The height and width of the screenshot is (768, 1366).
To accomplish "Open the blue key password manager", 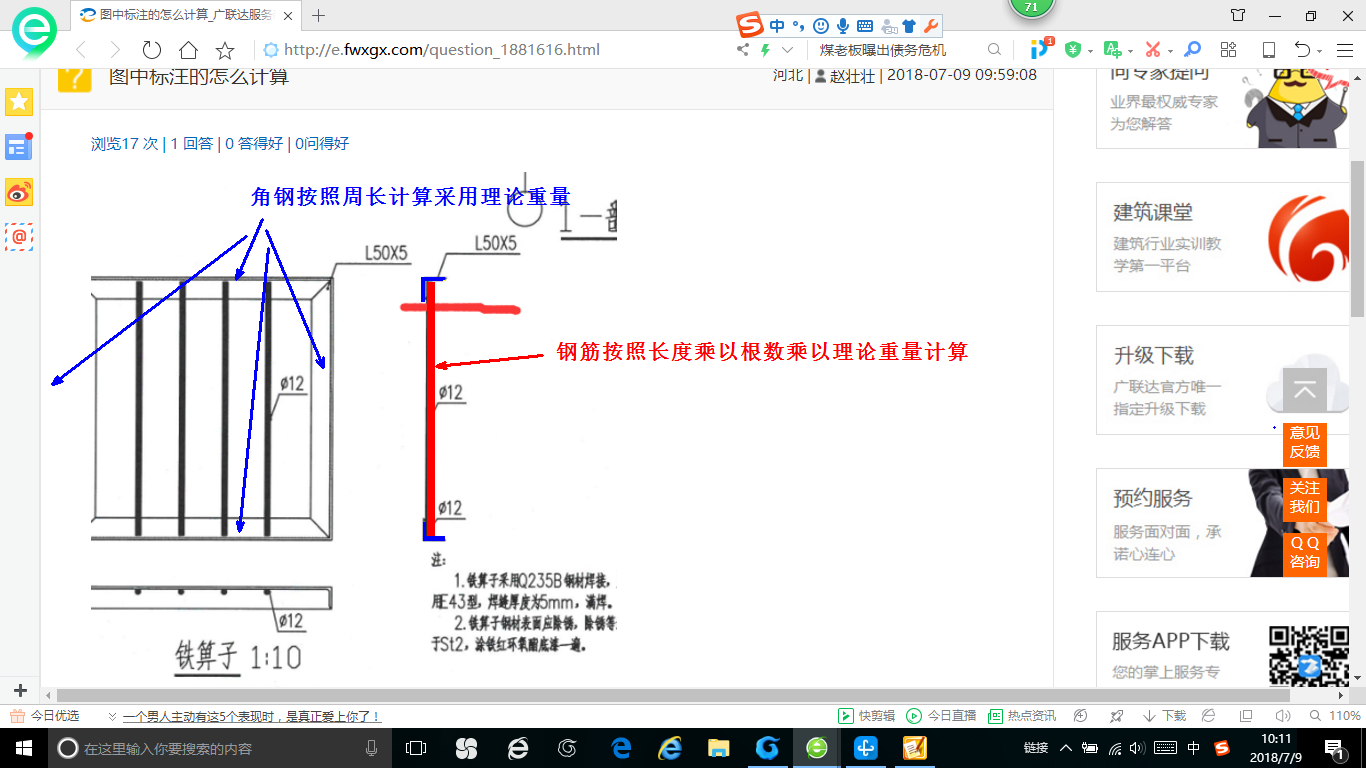I will pos(1192,50).
